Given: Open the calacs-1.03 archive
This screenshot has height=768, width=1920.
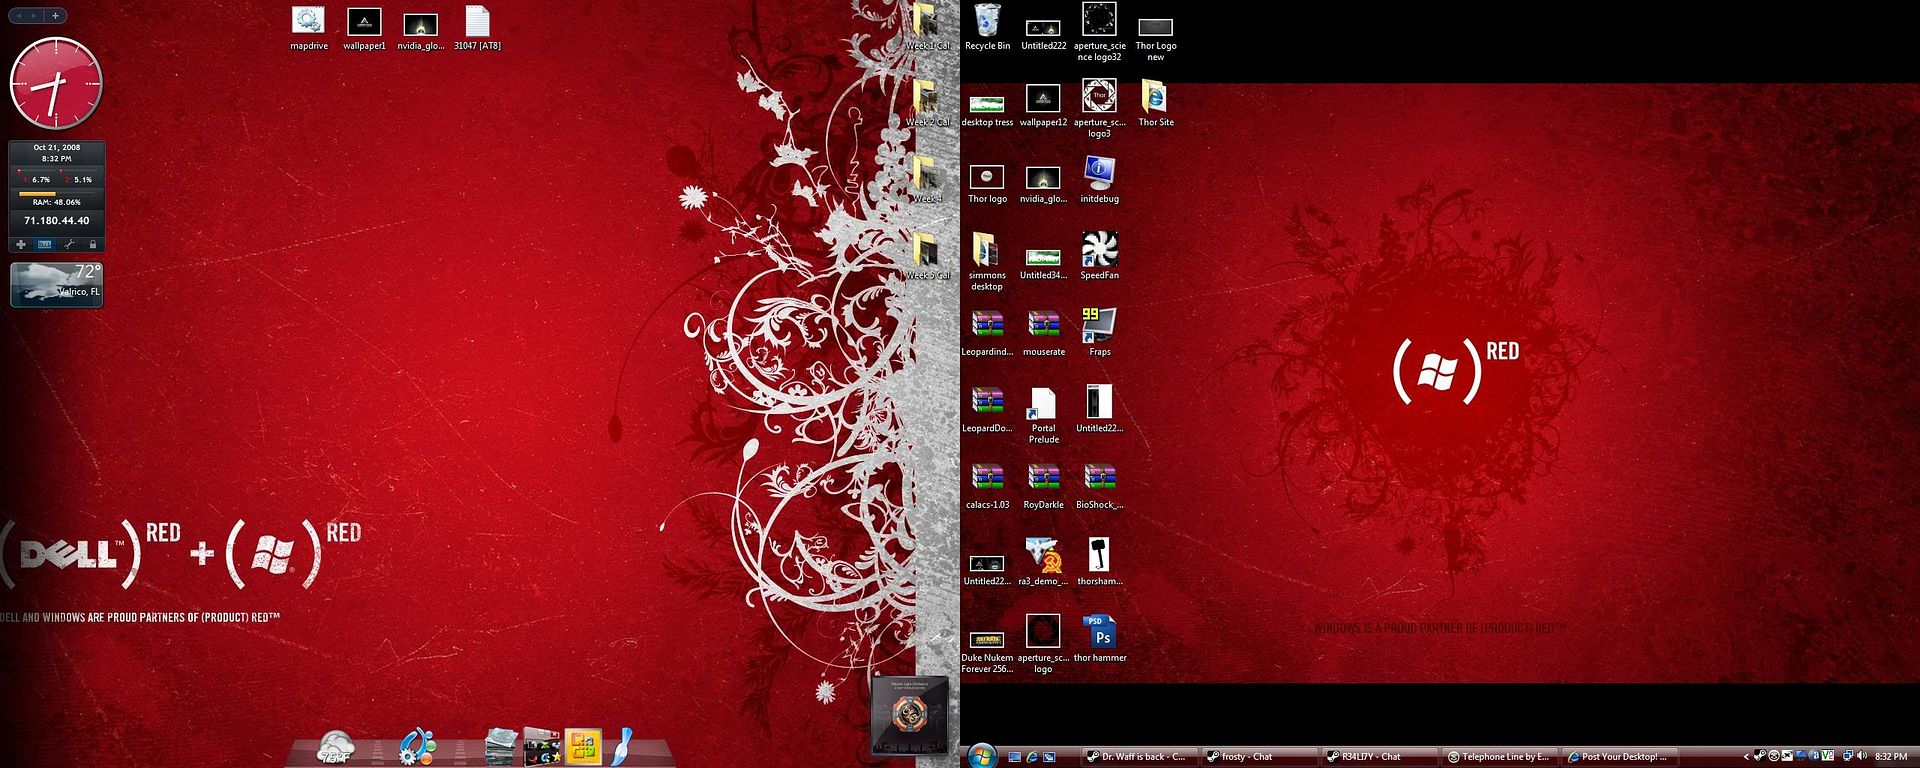Looking at the screenshot, I should click(x=987, y=485).
